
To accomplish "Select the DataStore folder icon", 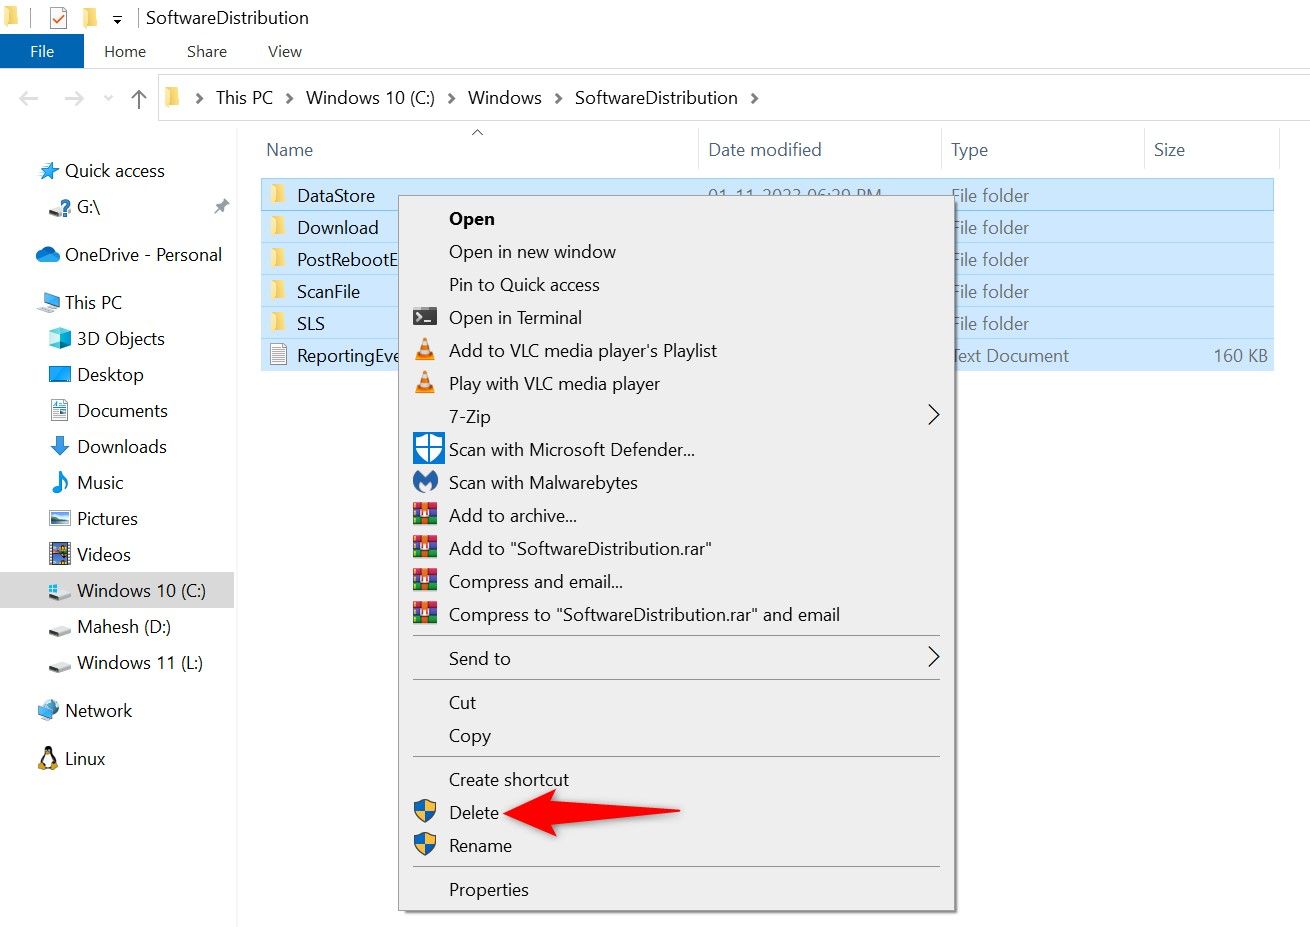I will (278, 194).
